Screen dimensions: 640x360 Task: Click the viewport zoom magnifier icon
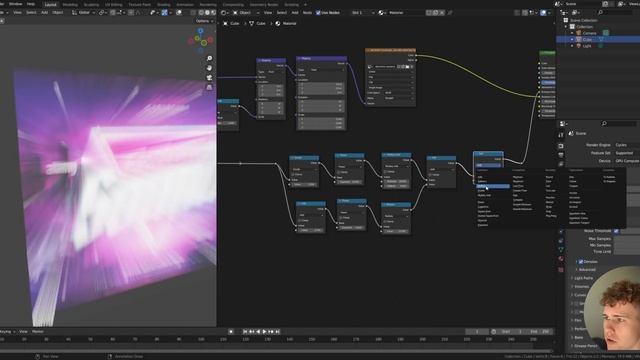click(x=209, y=58)
